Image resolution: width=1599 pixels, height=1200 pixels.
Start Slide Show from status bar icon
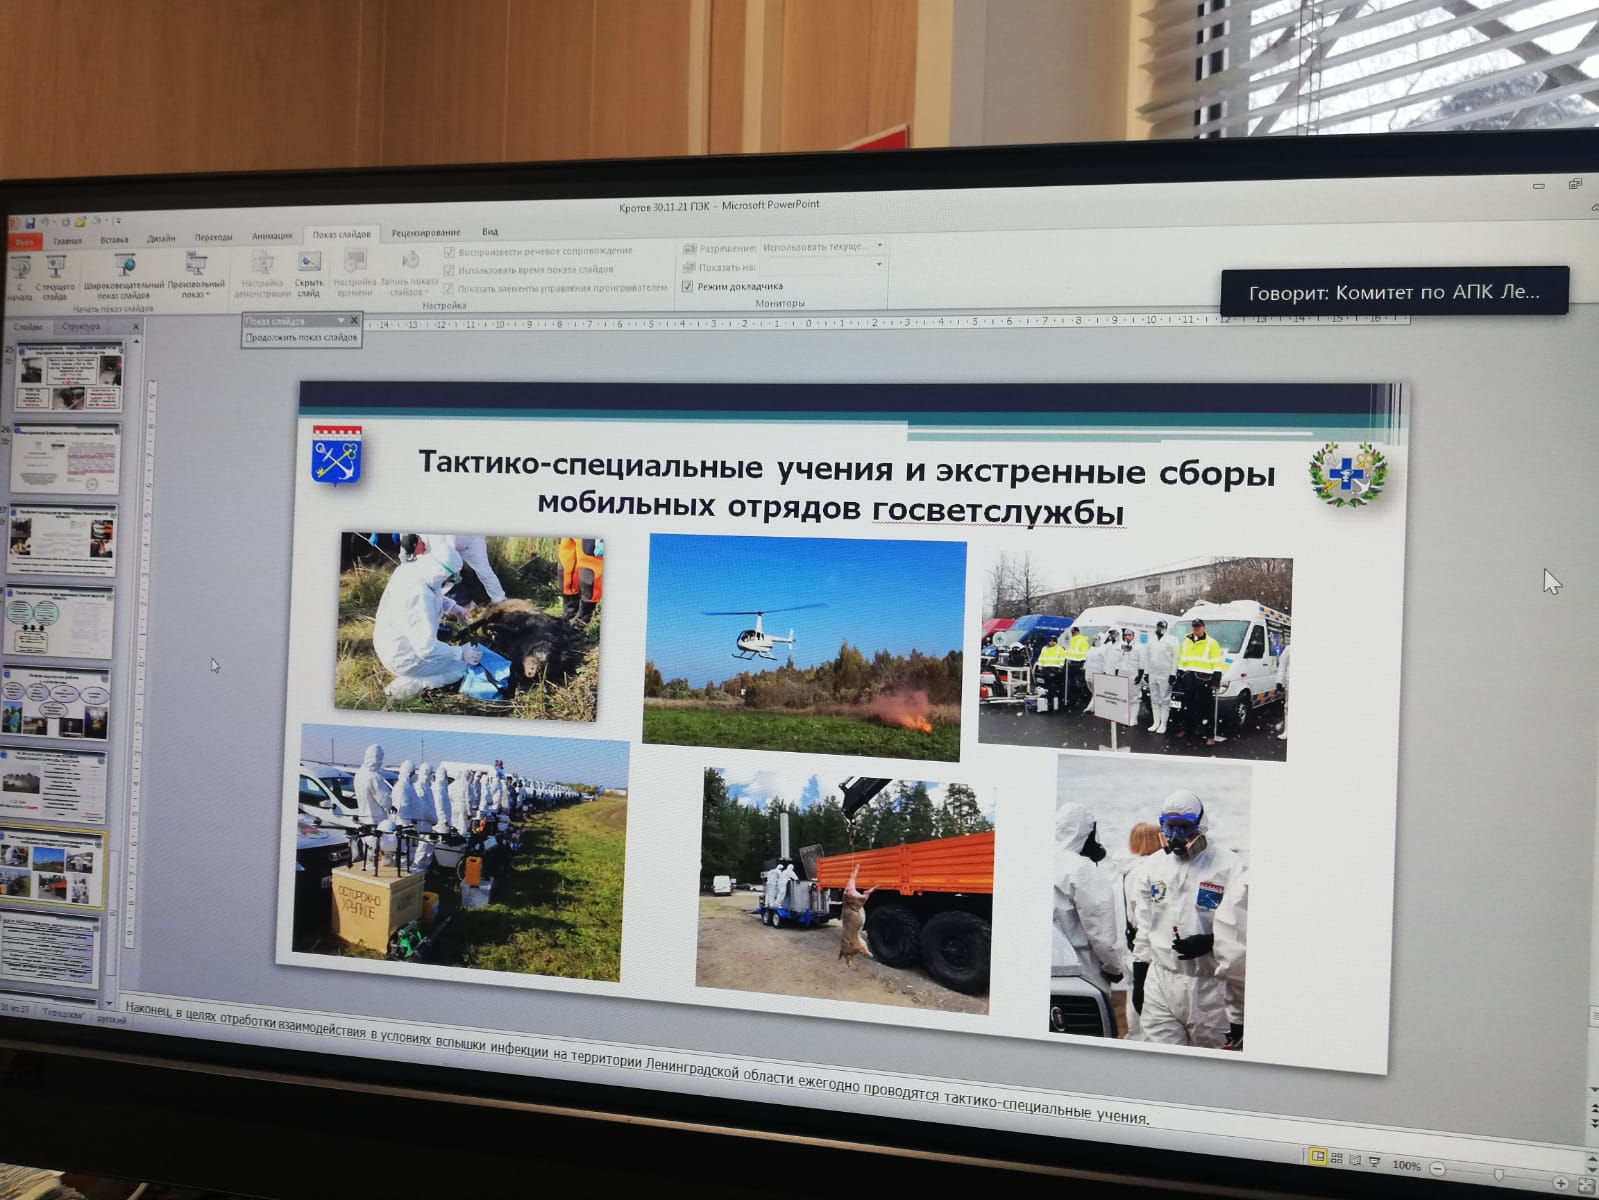tap(1375, 1162)
